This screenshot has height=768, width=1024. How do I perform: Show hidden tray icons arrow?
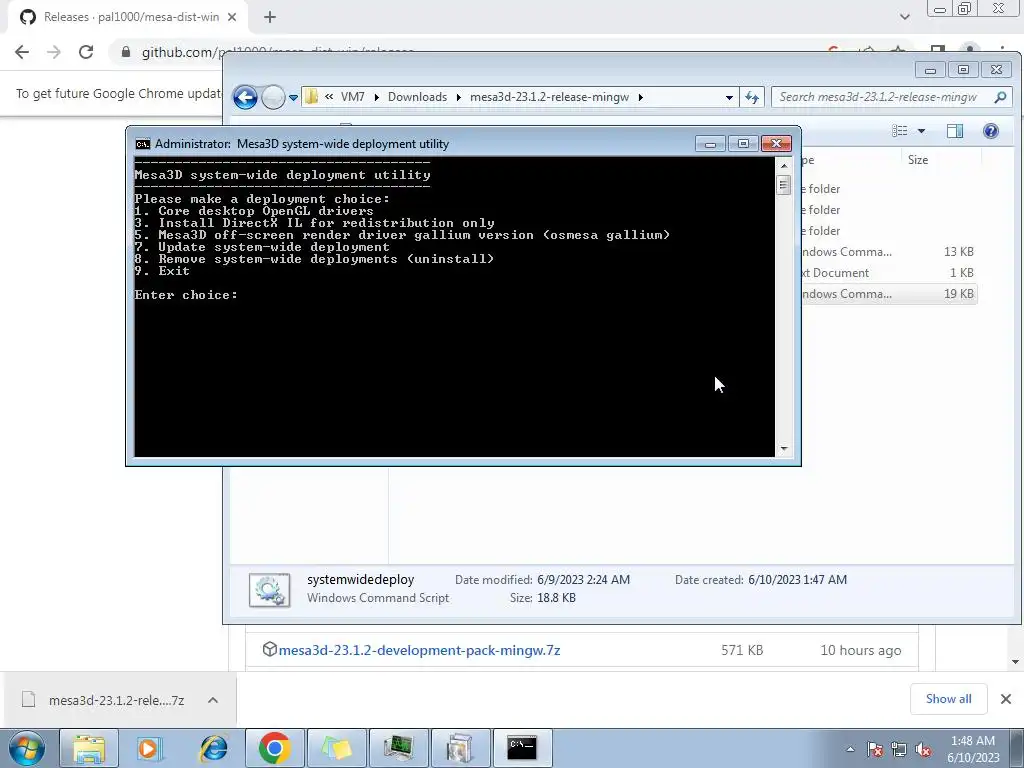point(850,749)
